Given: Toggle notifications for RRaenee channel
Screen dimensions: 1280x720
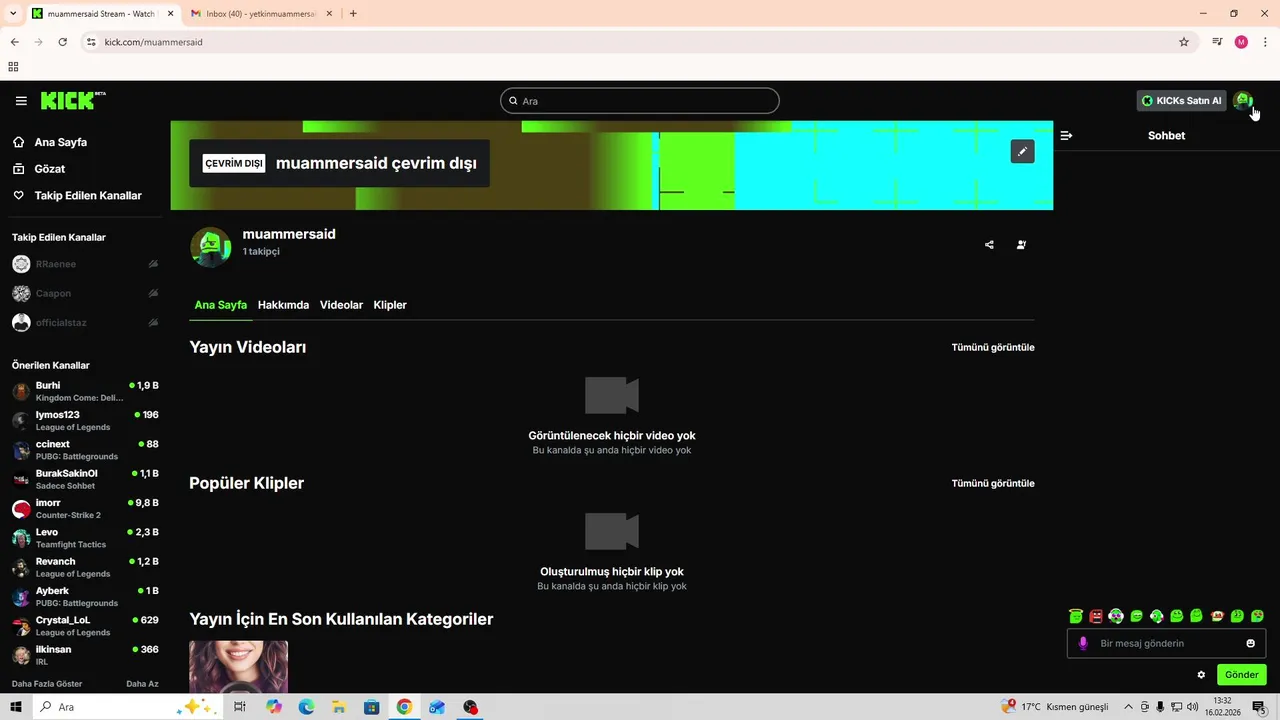Looking at the screenshot, I should coord(153,264).
